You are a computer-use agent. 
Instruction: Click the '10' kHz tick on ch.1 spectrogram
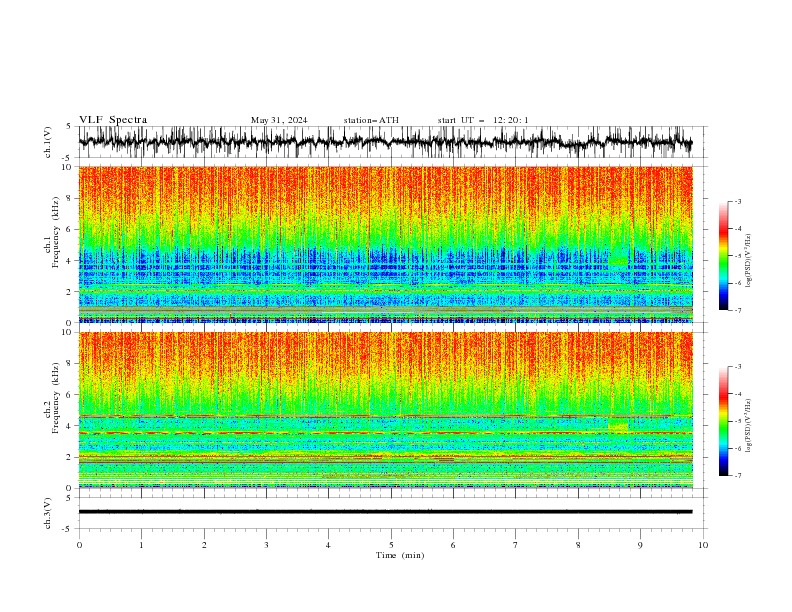67,167
